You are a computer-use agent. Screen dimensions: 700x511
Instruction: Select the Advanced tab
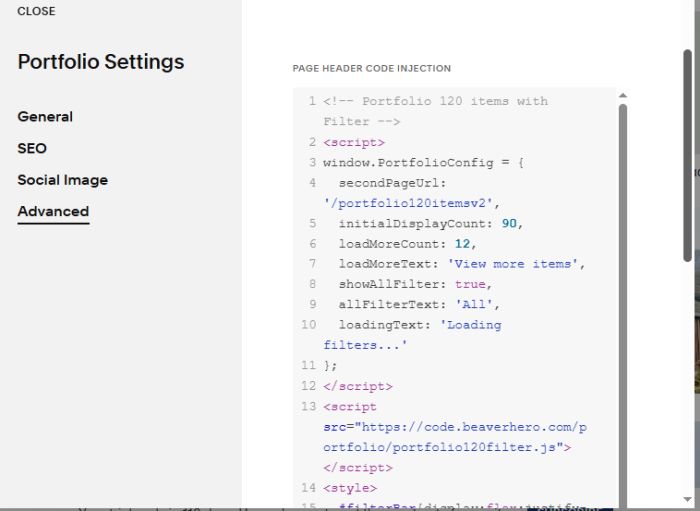53,211
